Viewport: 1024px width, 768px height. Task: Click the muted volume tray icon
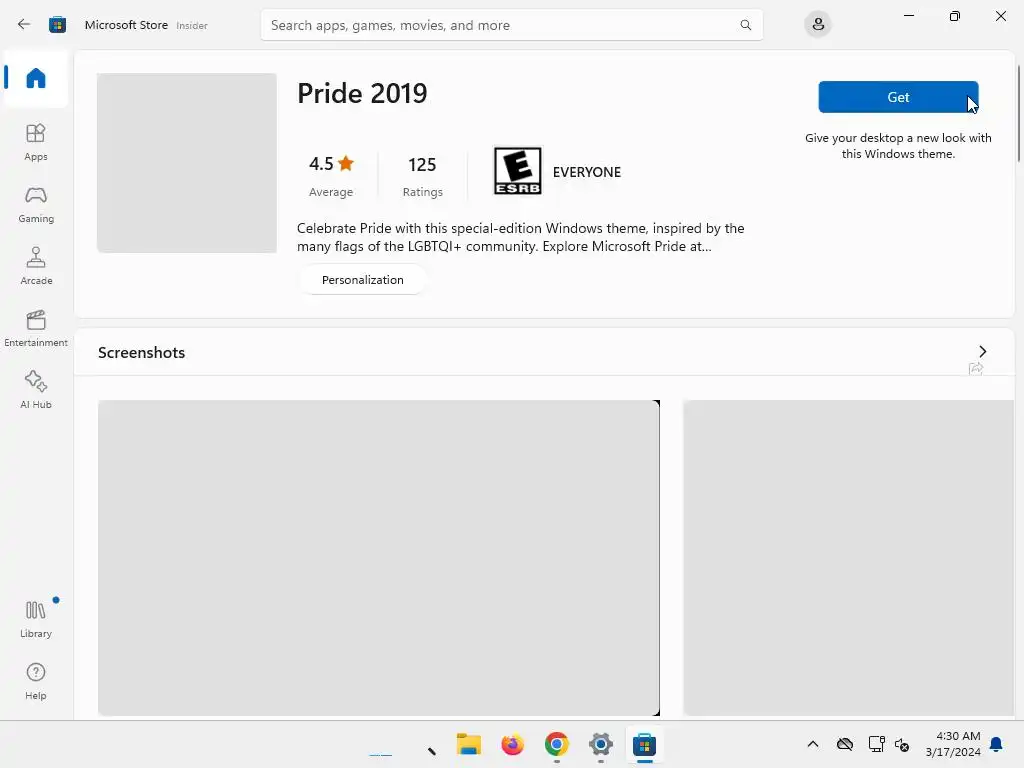point(903,744)
